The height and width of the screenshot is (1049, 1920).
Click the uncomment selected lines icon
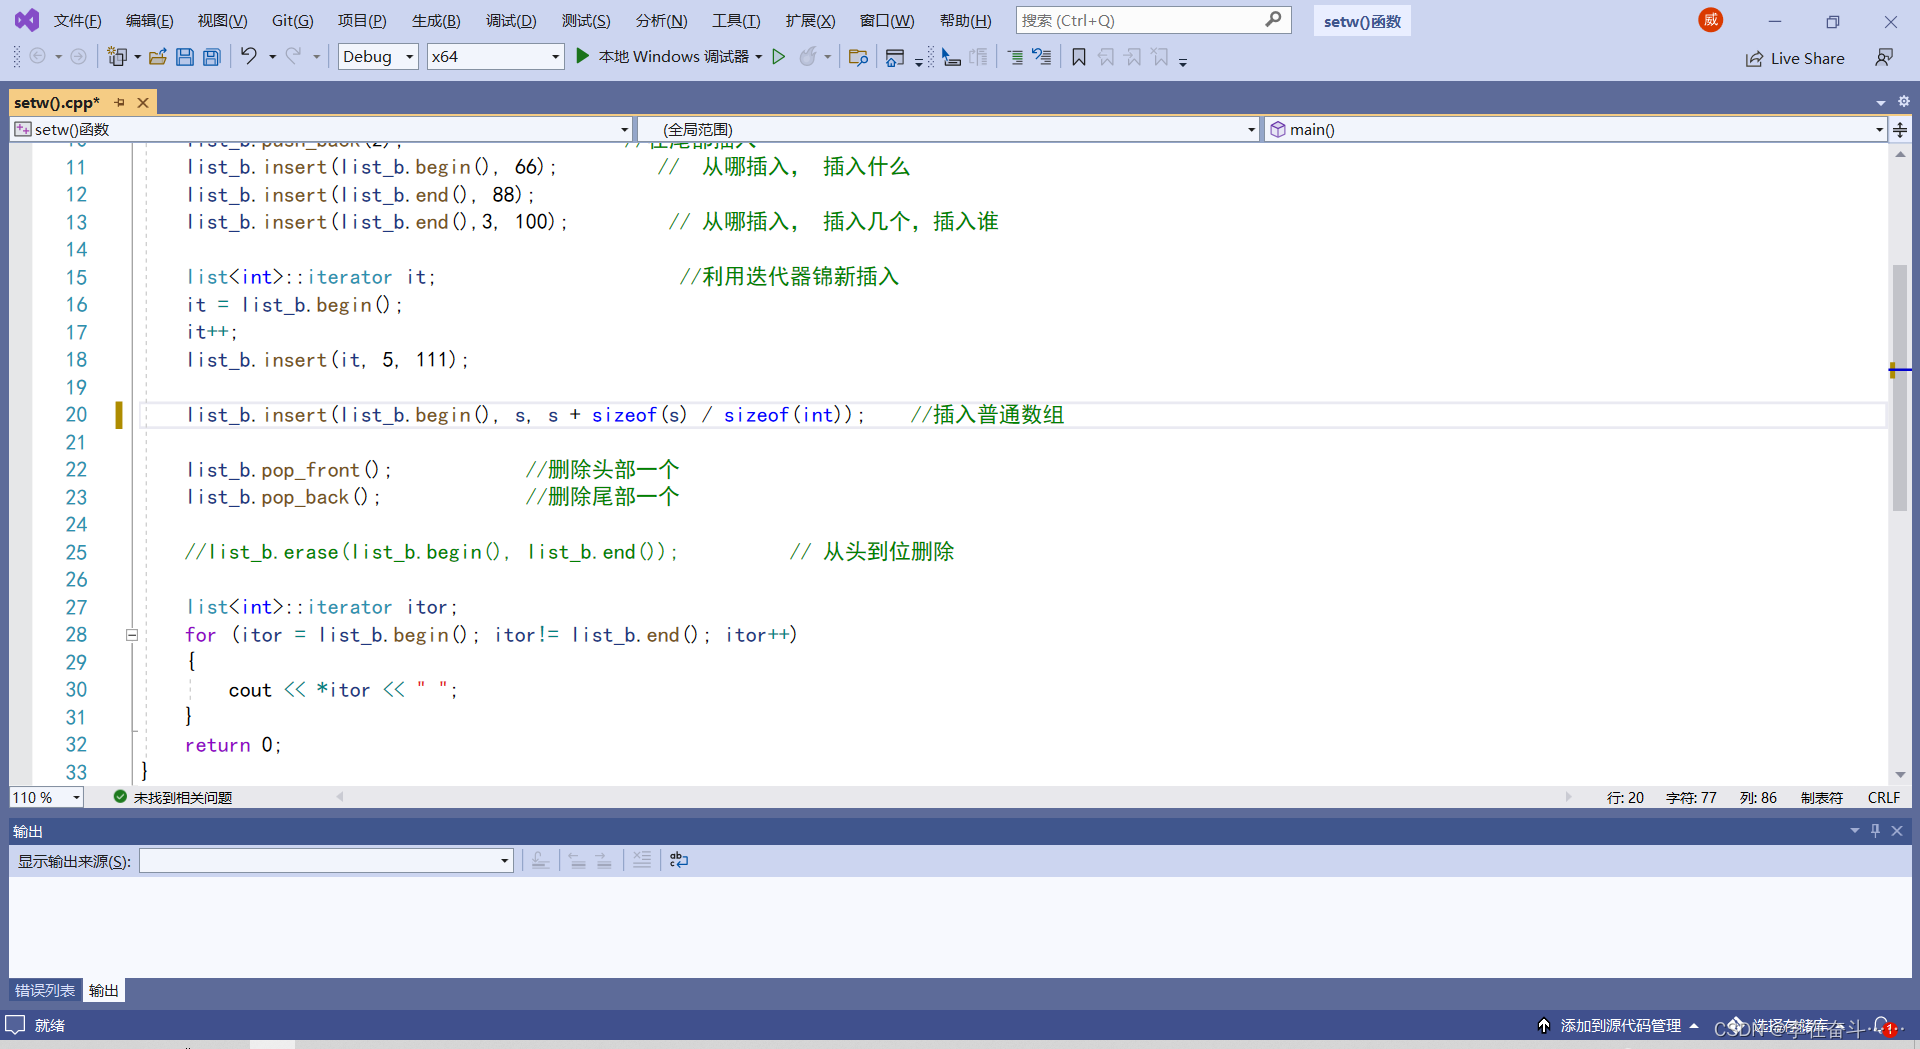1042,57
